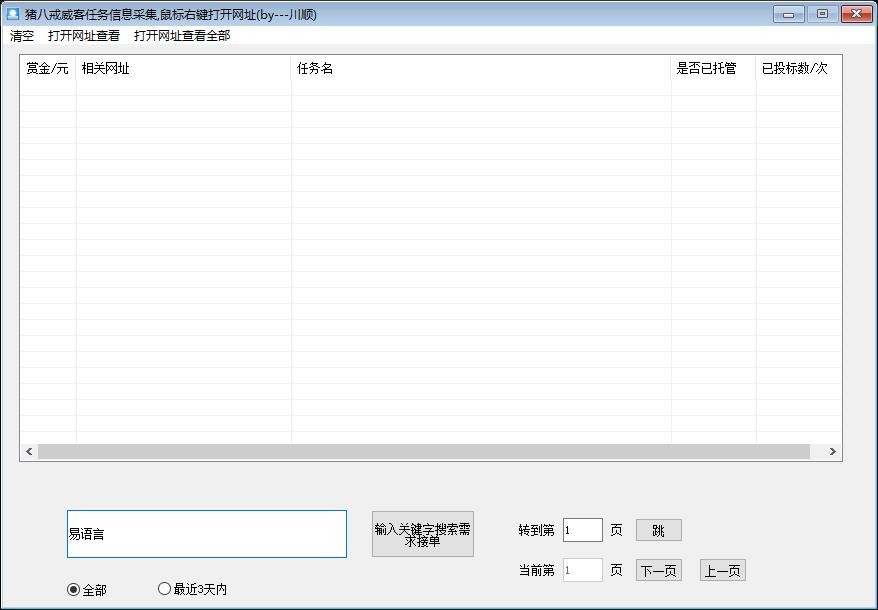Go to next page with 下一页
This screenshot has height=610, width=878.
(658, 570)
